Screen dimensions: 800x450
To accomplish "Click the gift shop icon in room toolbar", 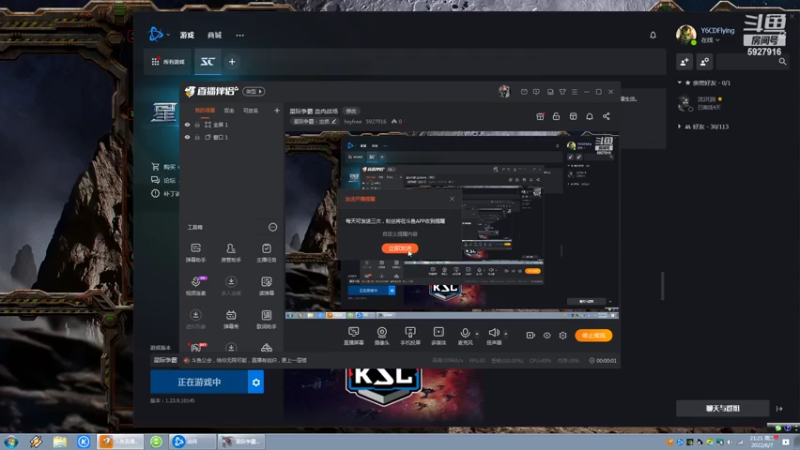I will point(540,116).
